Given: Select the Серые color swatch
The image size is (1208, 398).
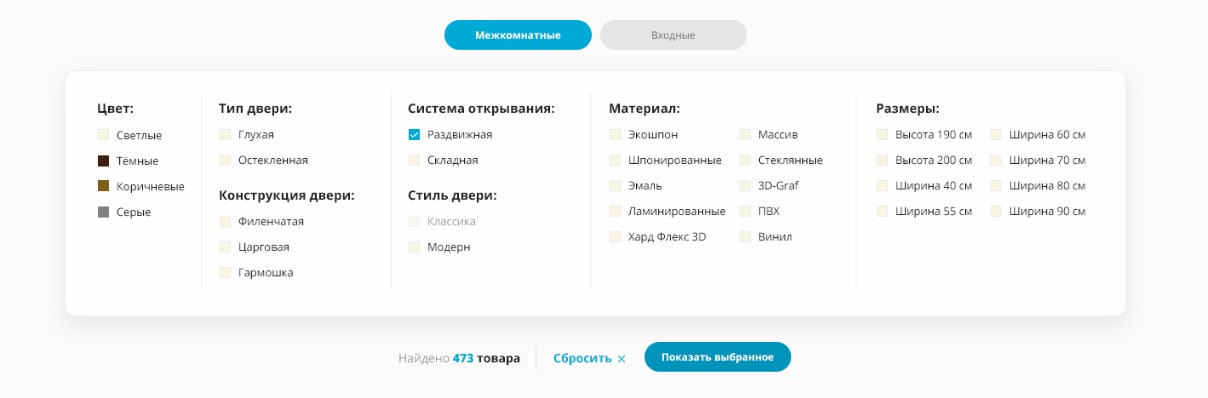Looking at the screenshot, I should 103,212.
